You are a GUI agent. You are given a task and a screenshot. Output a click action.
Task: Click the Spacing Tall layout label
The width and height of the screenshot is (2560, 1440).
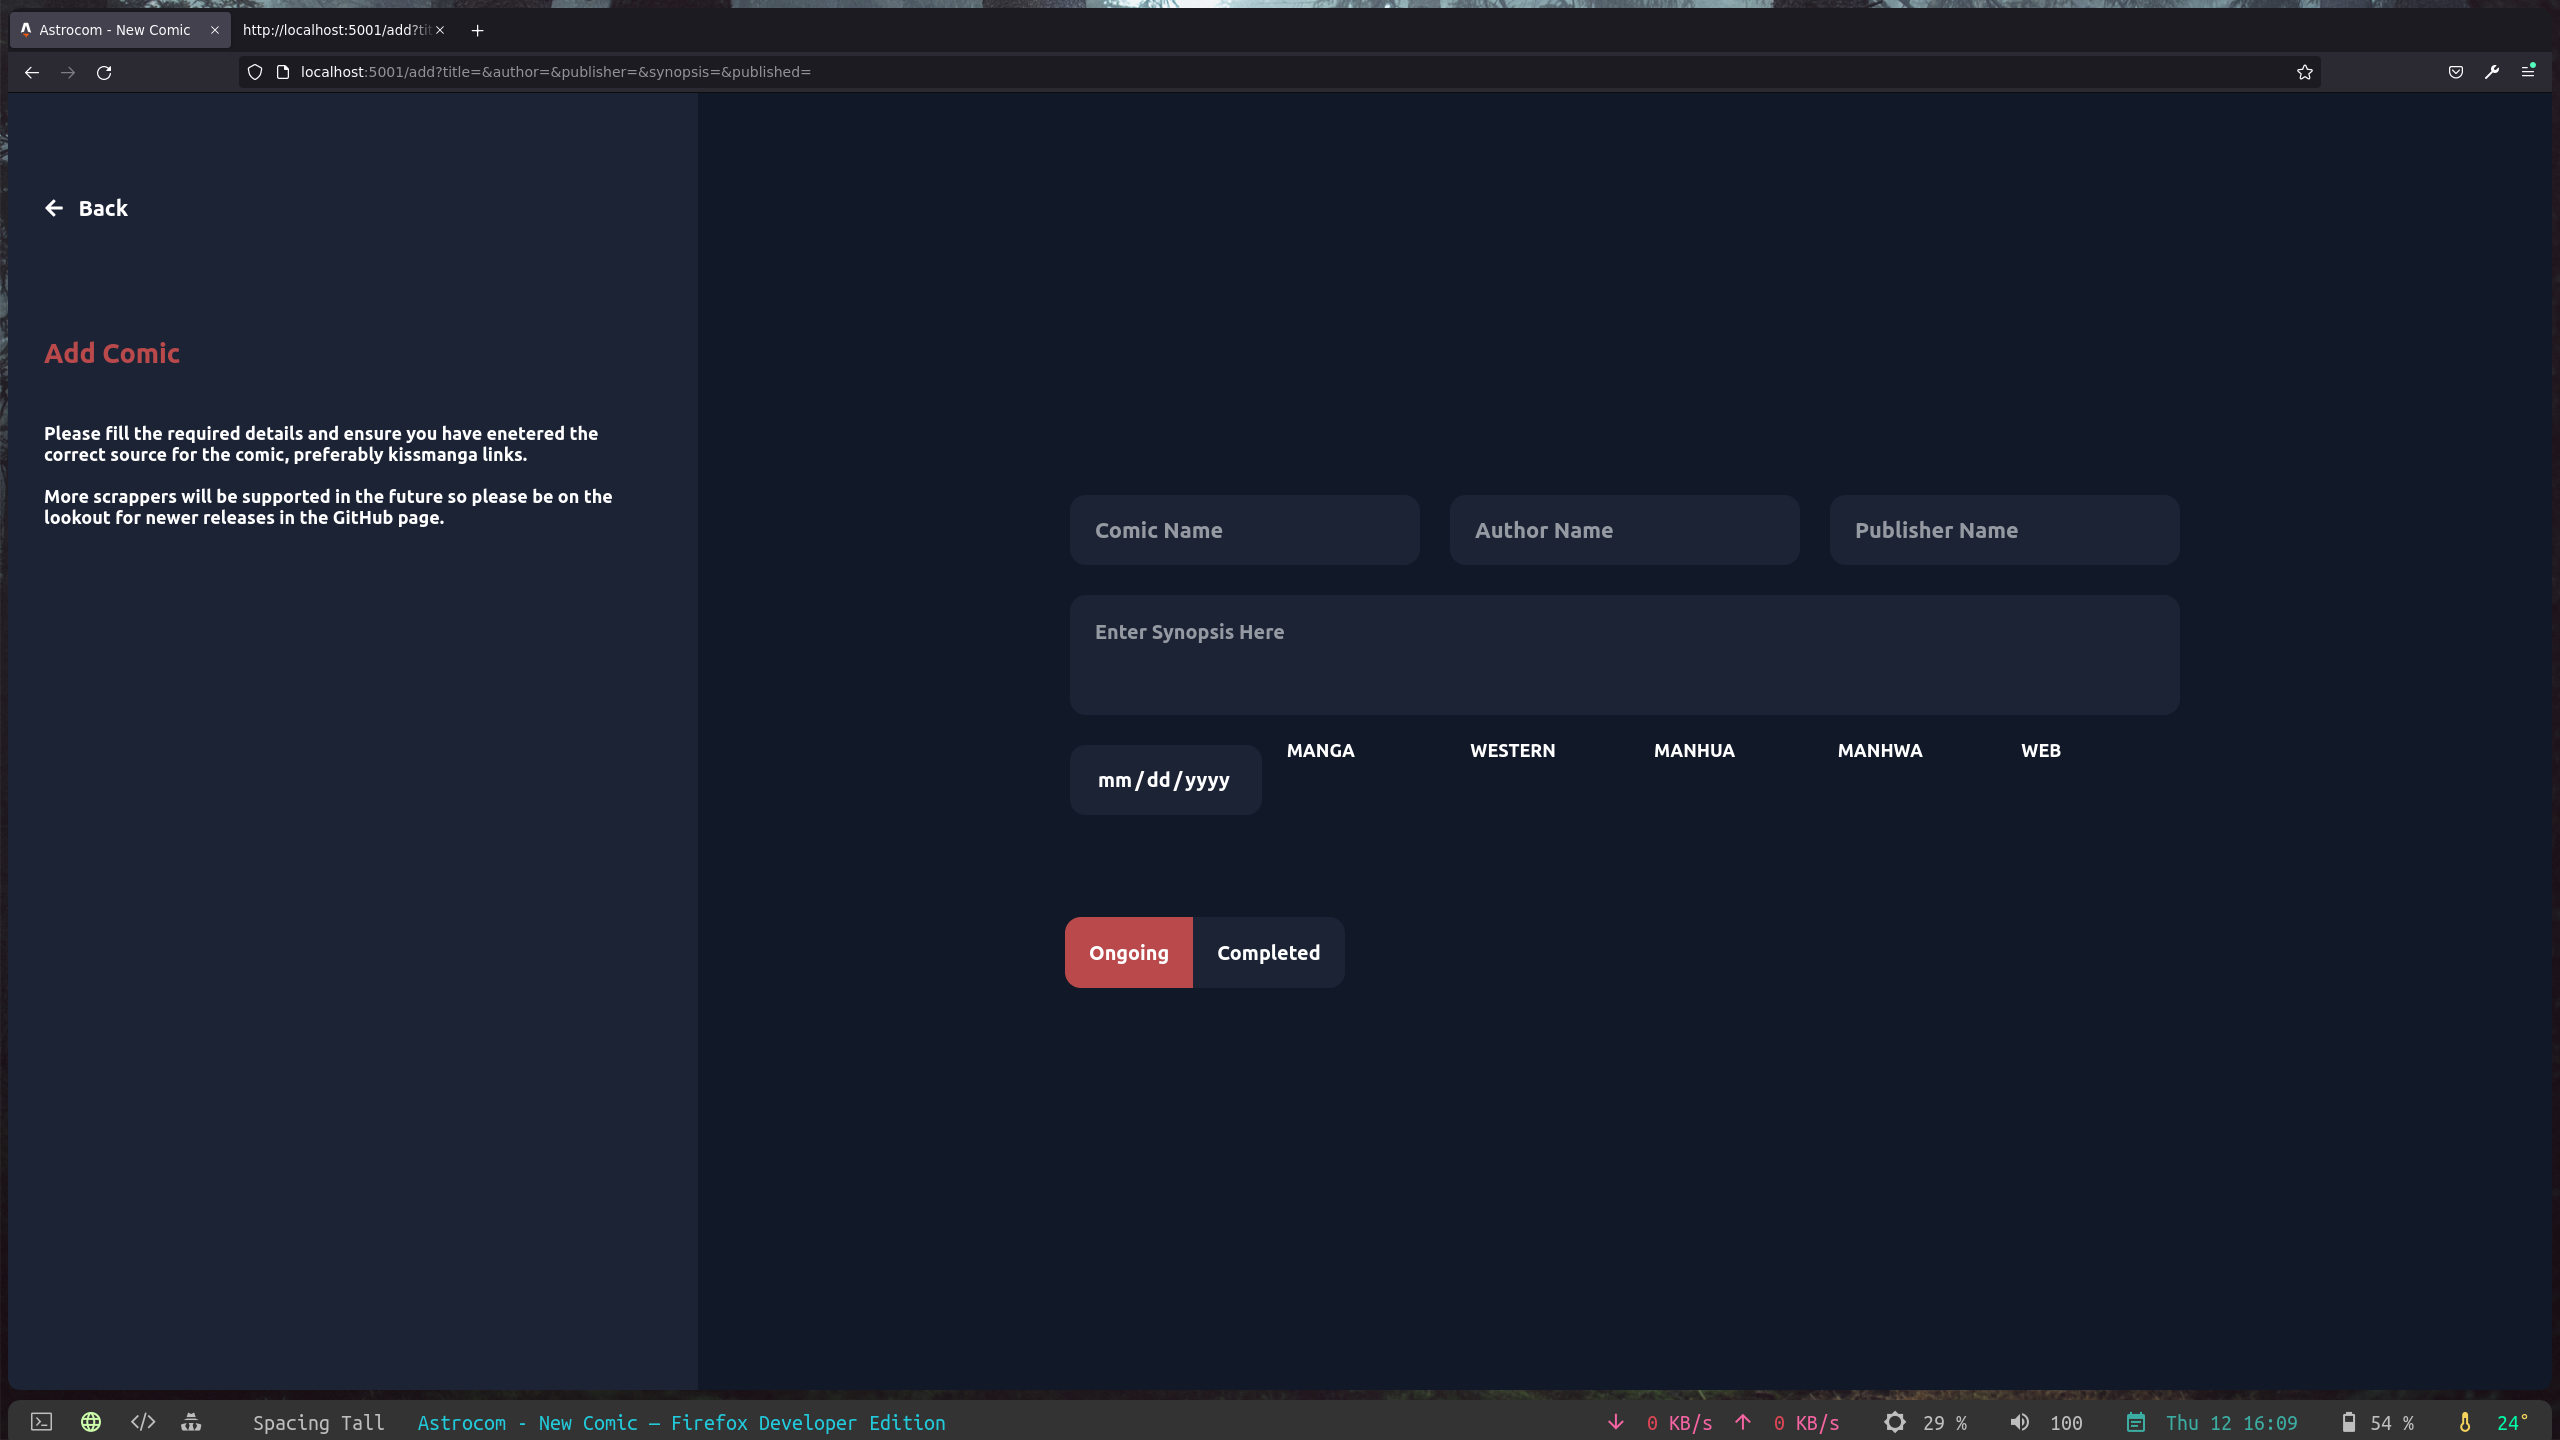pos(318,1422)
